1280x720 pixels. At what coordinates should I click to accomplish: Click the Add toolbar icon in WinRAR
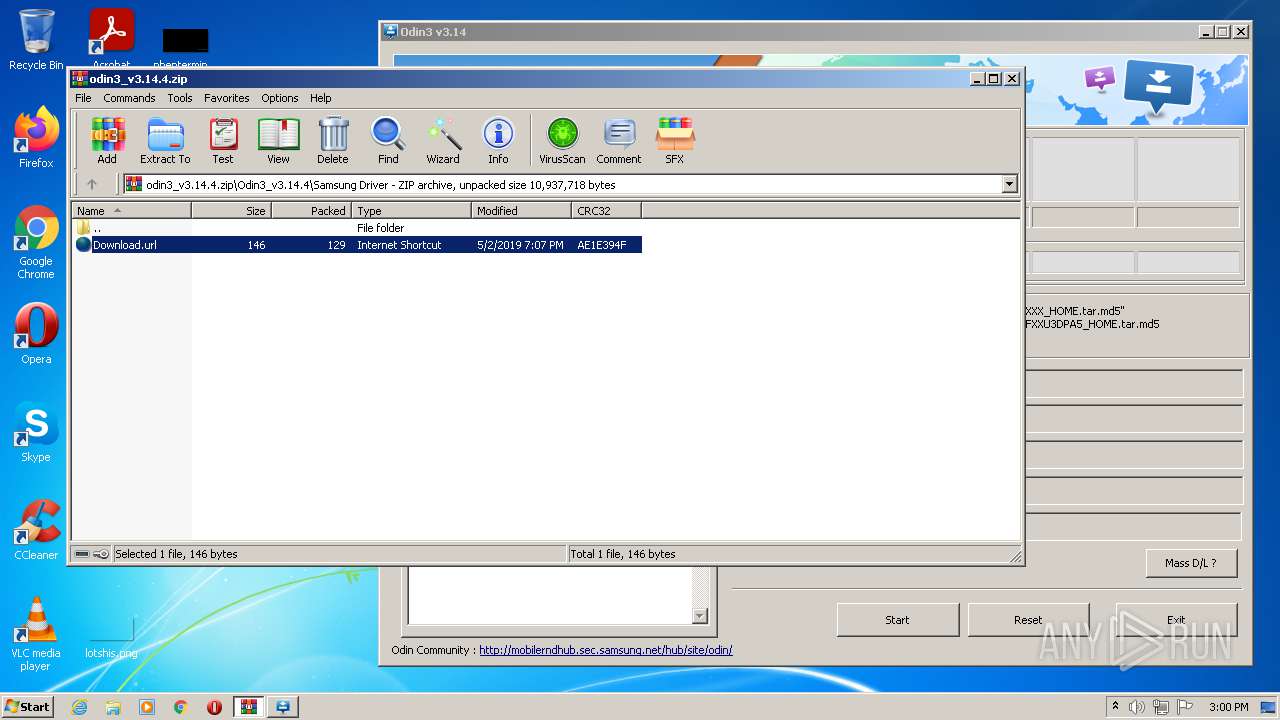(107, 141)
